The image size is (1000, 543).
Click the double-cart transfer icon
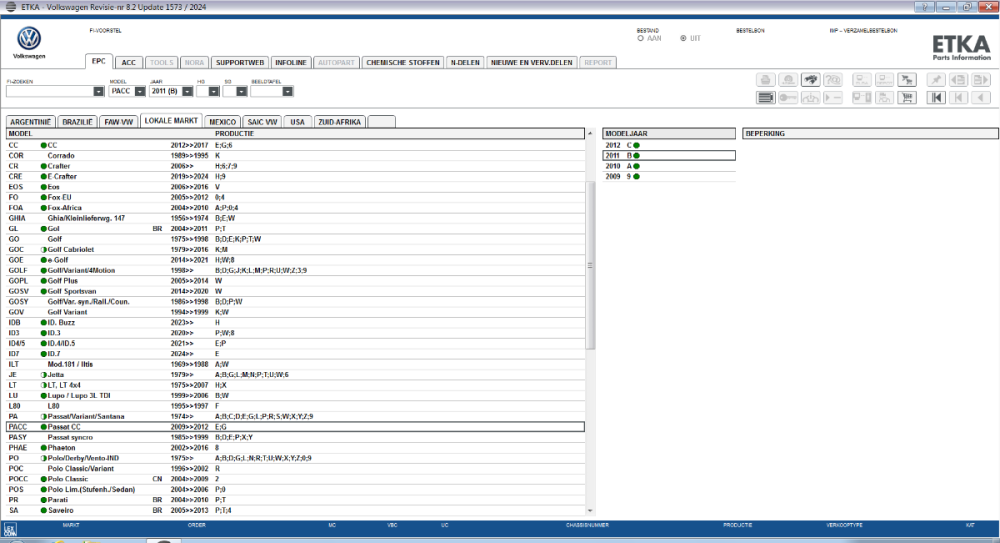point(907,80)
